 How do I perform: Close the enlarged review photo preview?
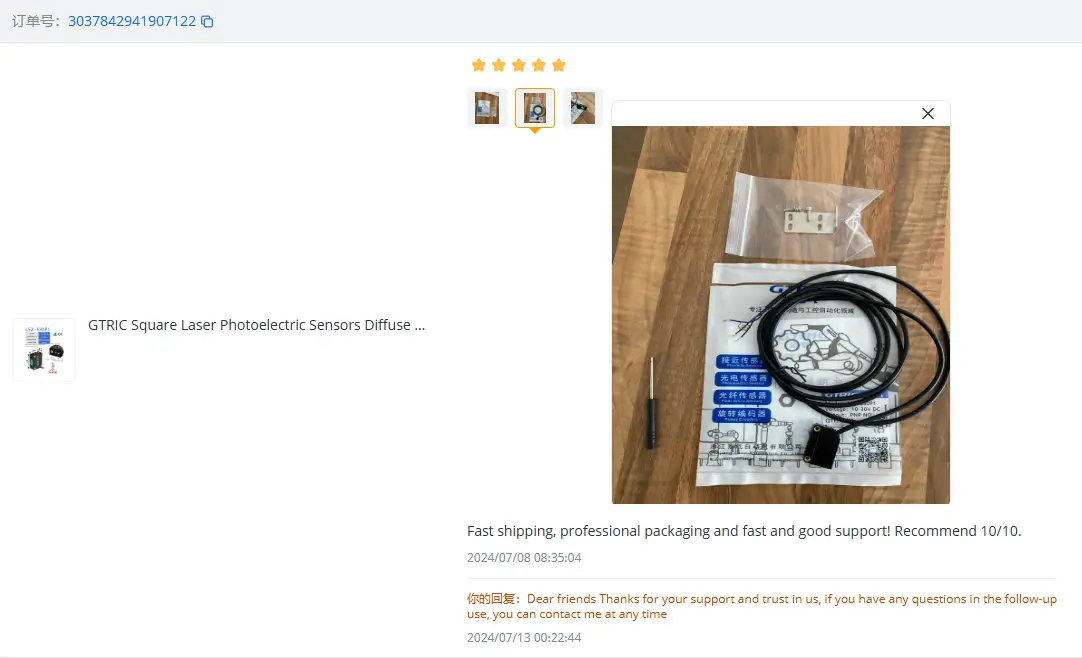(927, 114)
